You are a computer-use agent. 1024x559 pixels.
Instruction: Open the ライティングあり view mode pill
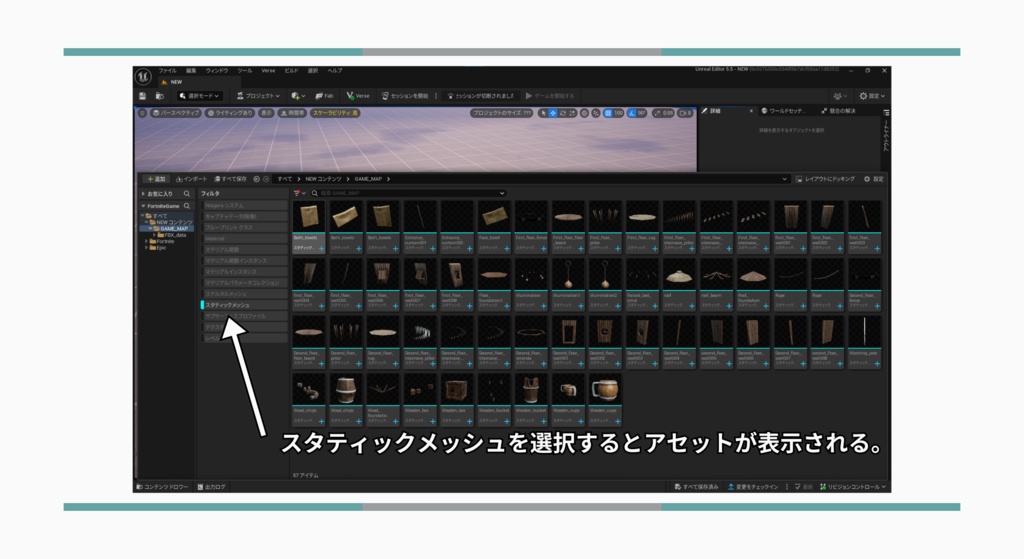pyautogui.click(x=230, y=113)
